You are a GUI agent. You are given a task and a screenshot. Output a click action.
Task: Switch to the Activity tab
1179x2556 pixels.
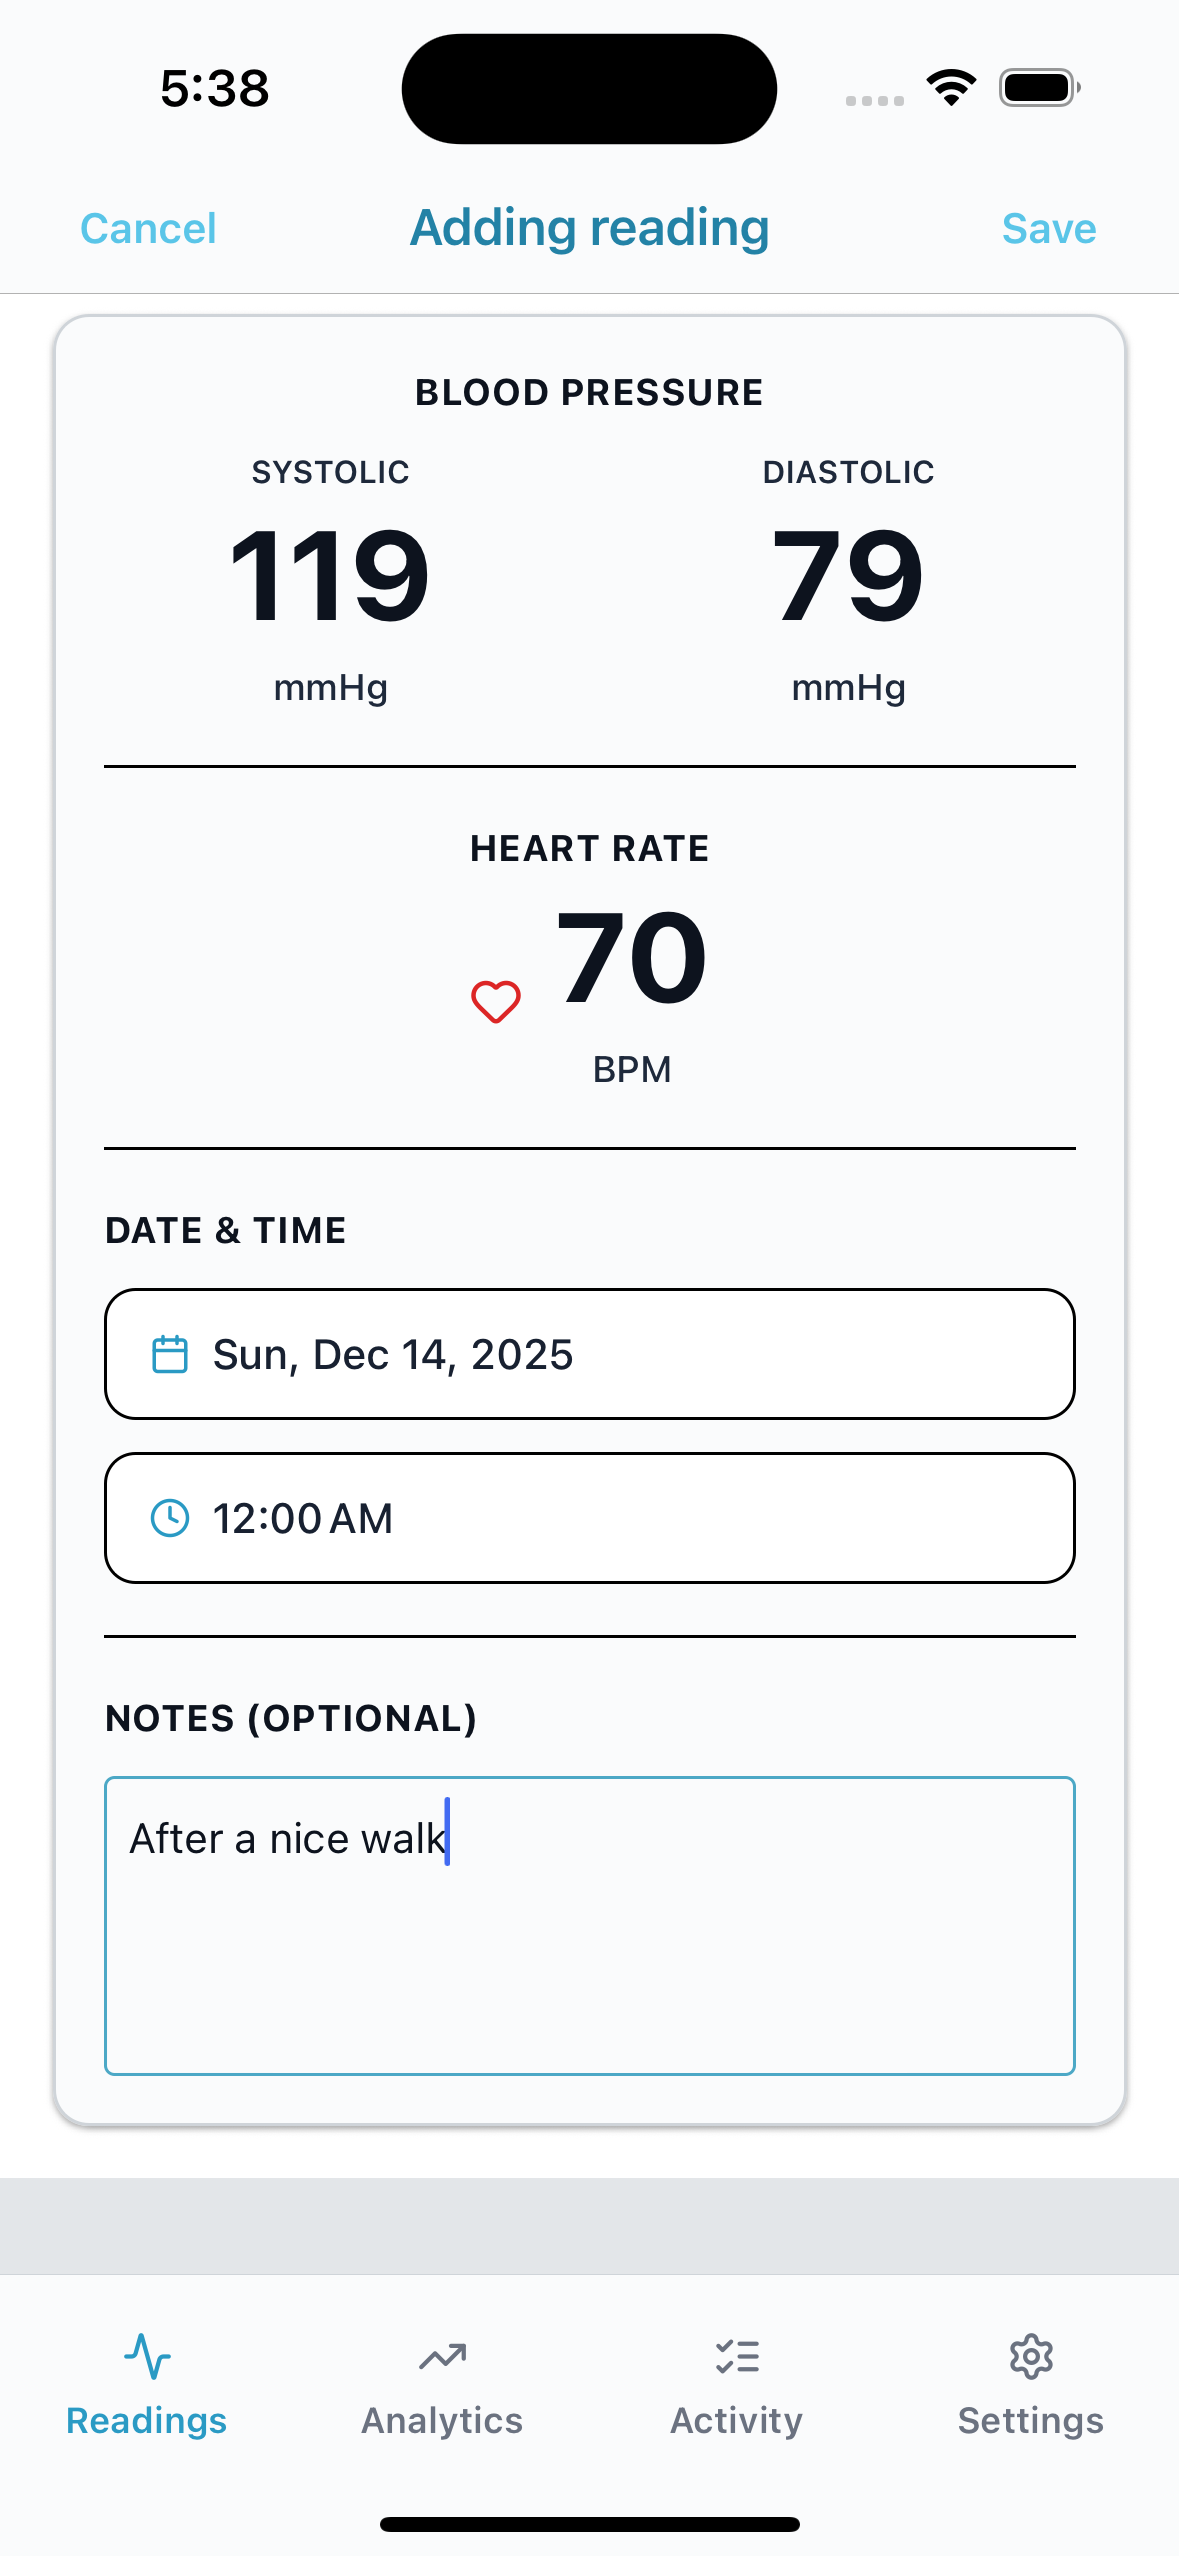(737, 2386)
